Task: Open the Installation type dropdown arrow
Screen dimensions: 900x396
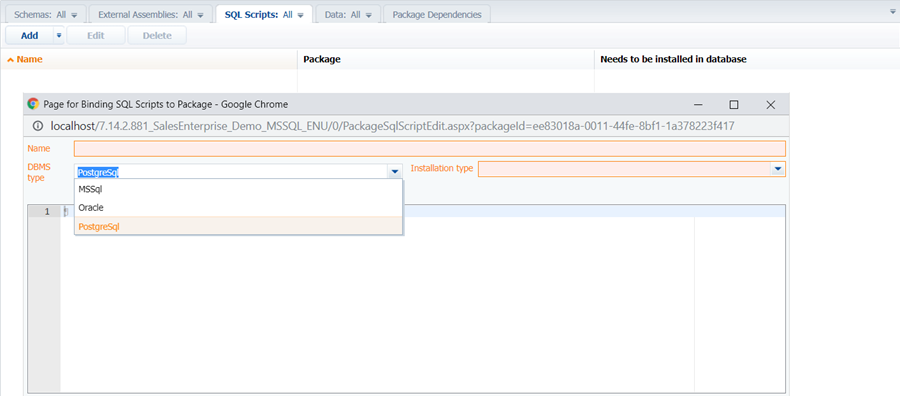Action: pos(778,169)
